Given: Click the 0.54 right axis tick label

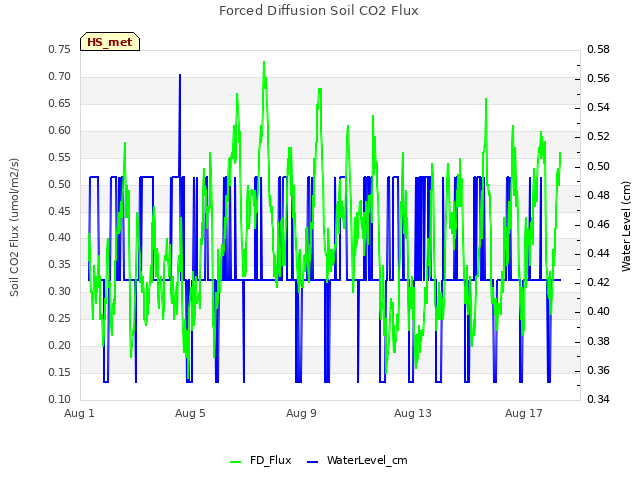Looking at the screenshot, I should point(598,107).
